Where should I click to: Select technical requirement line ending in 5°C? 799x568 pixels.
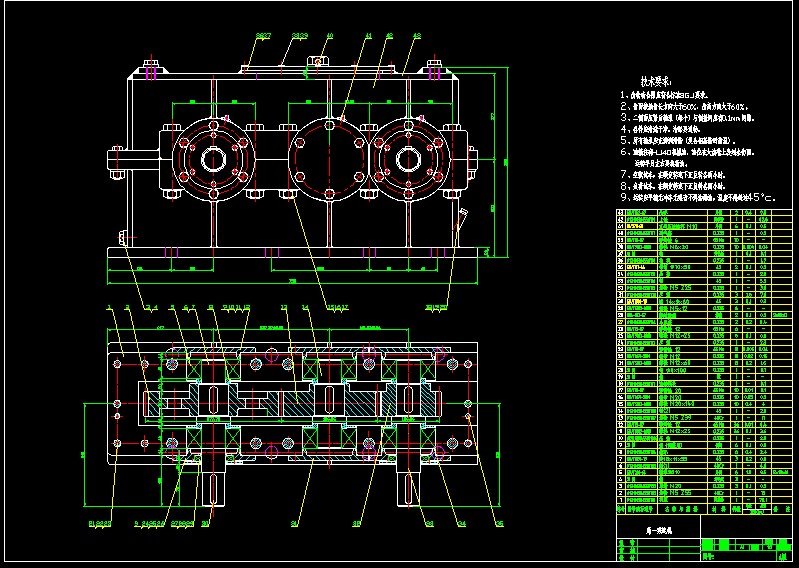click(x=697, y=197)
